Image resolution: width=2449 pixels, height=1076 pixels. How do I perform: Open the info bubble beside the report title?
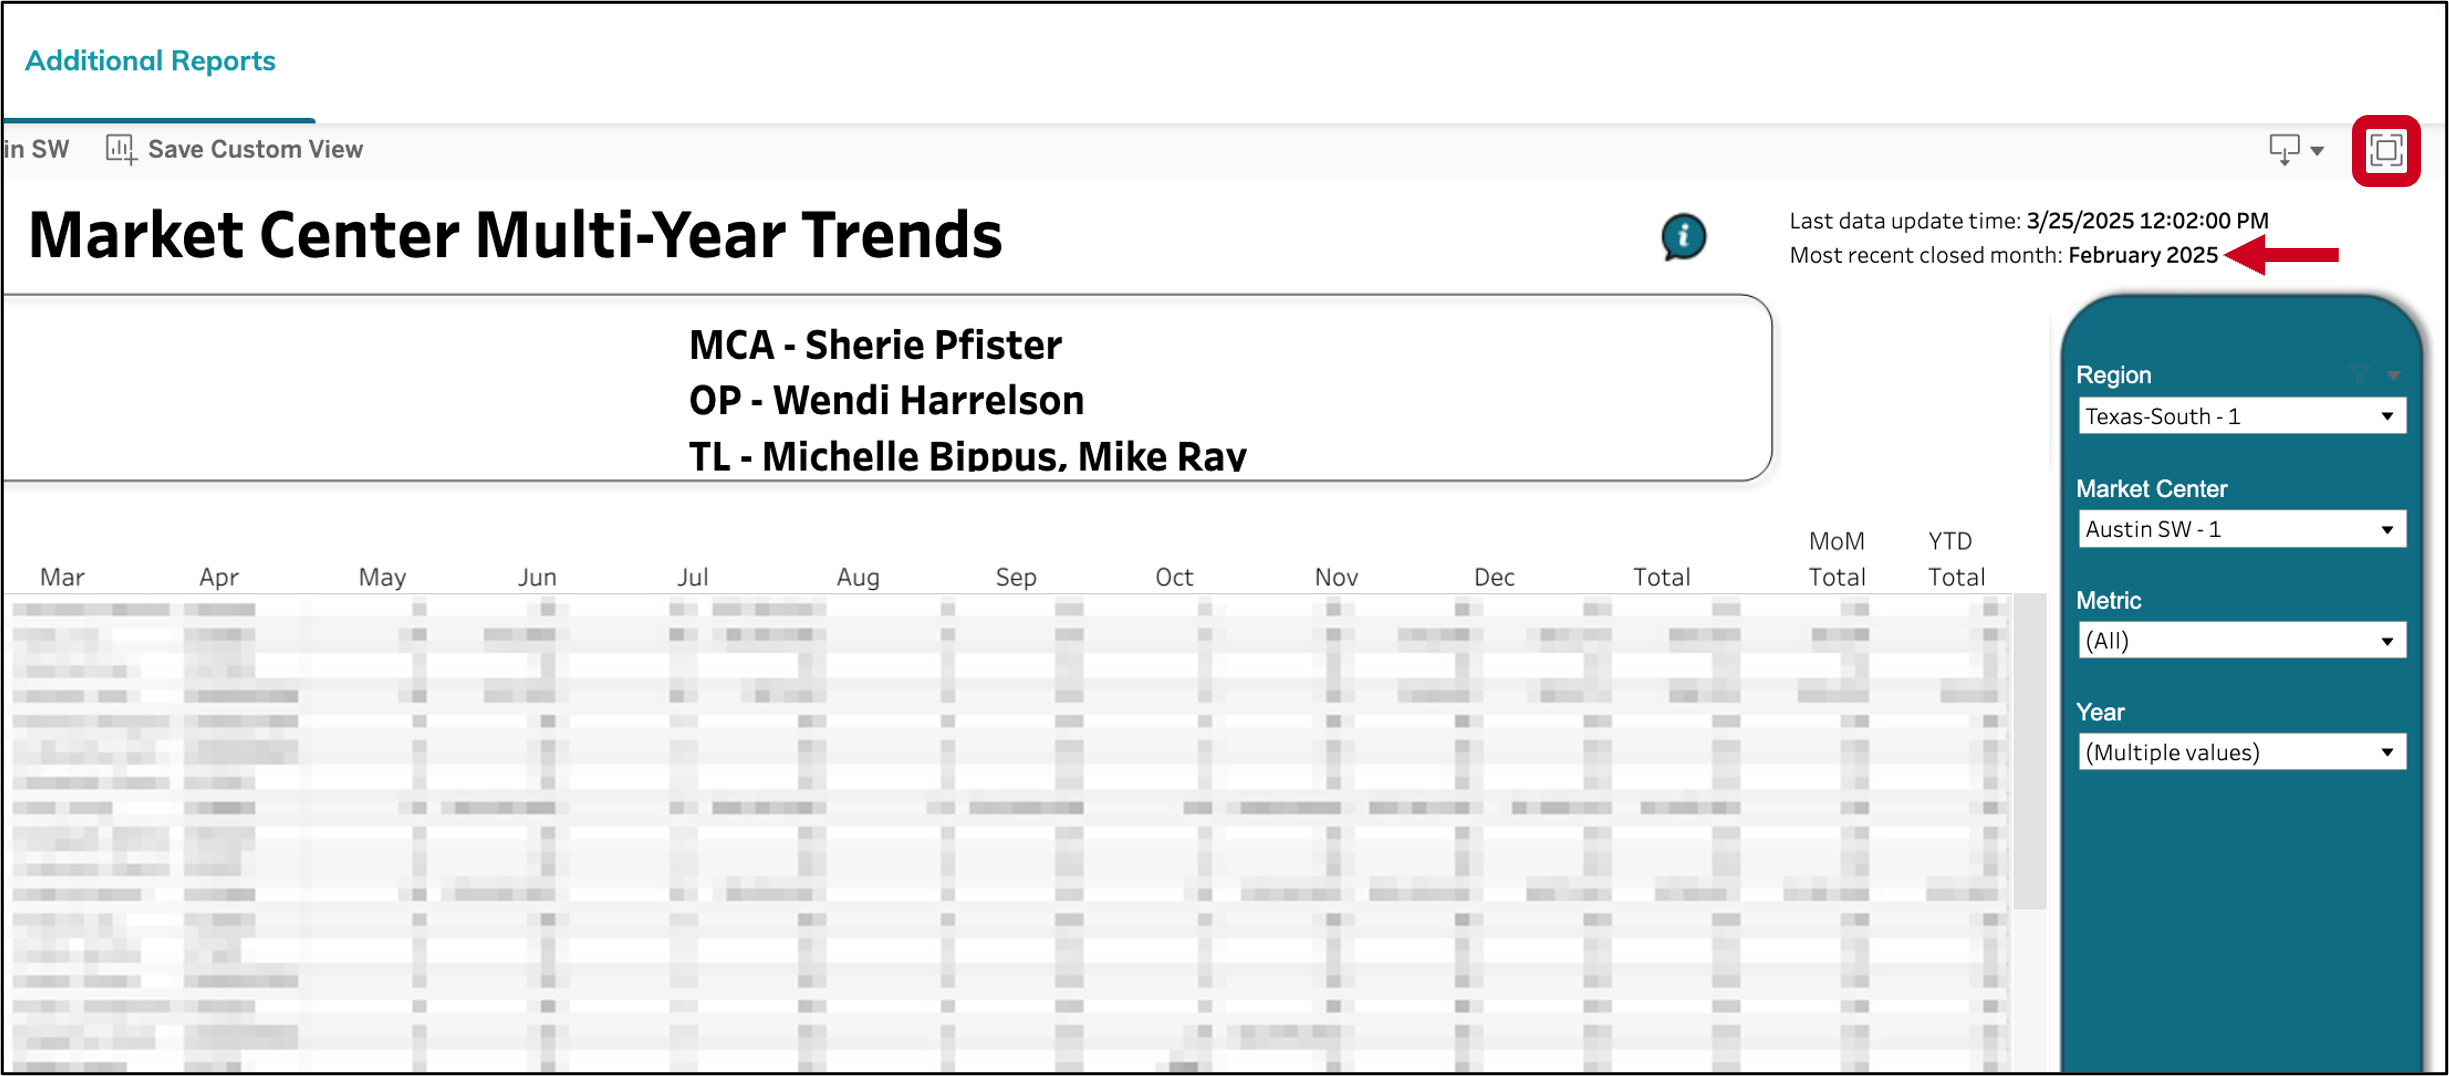pos(1684,237)
